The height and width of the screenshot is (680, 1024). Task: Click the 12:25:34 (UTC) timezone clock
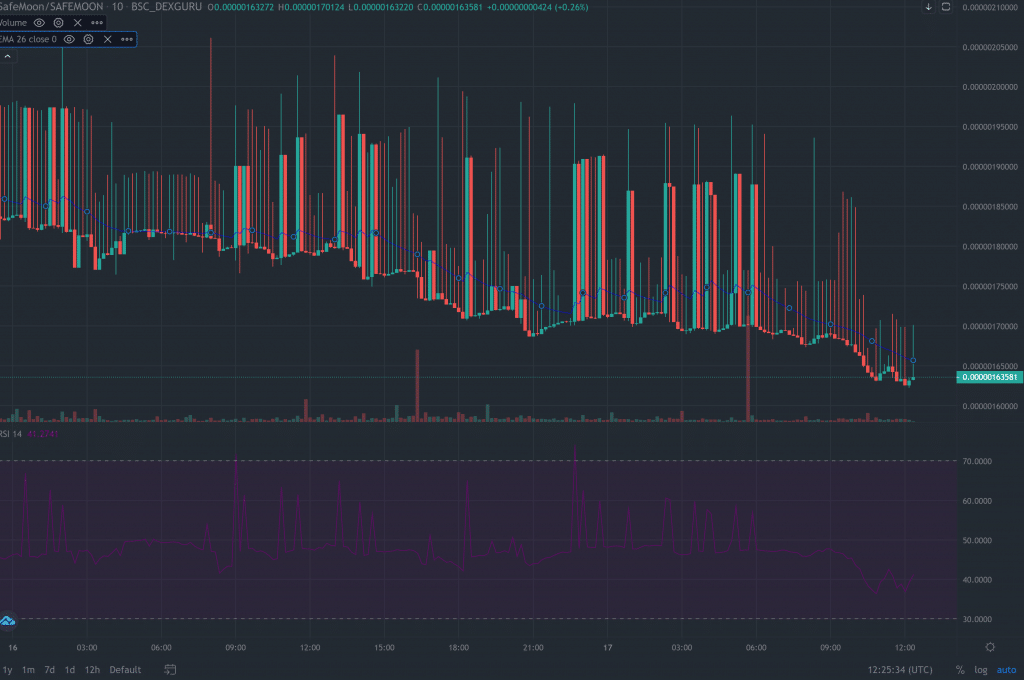900,670
